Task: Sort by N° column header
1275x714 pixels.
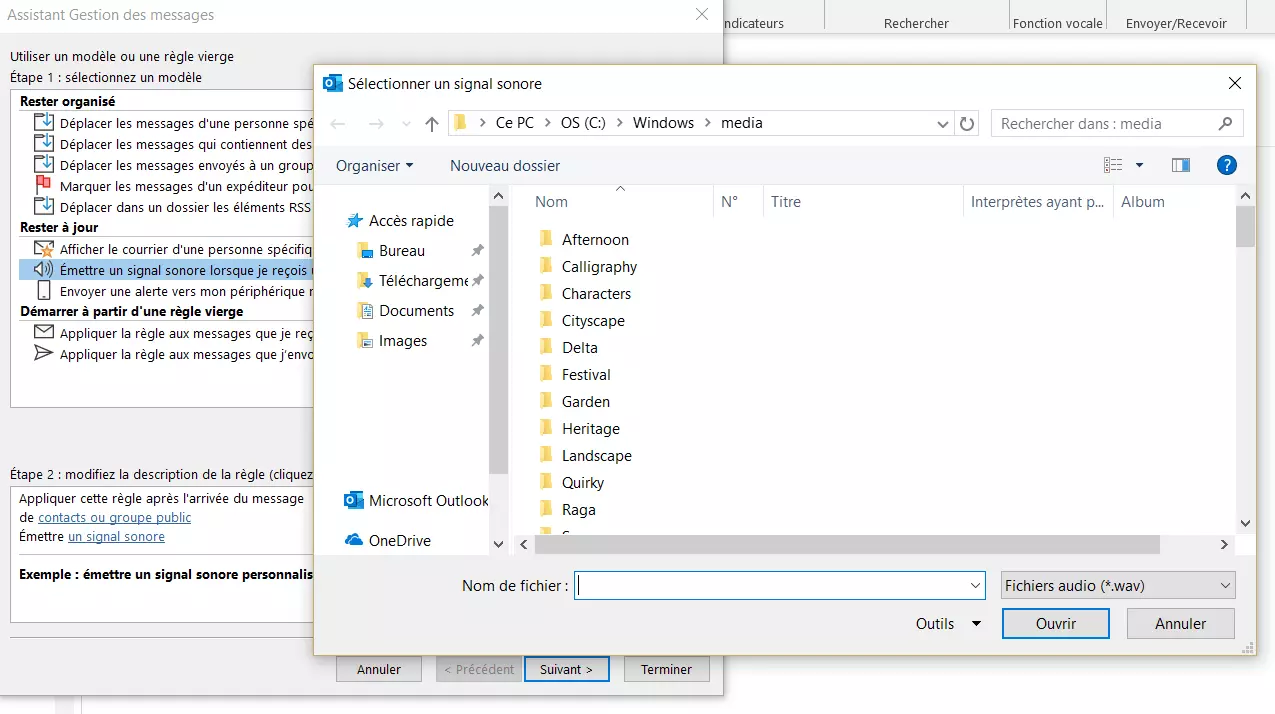Action: coord(738,201)
